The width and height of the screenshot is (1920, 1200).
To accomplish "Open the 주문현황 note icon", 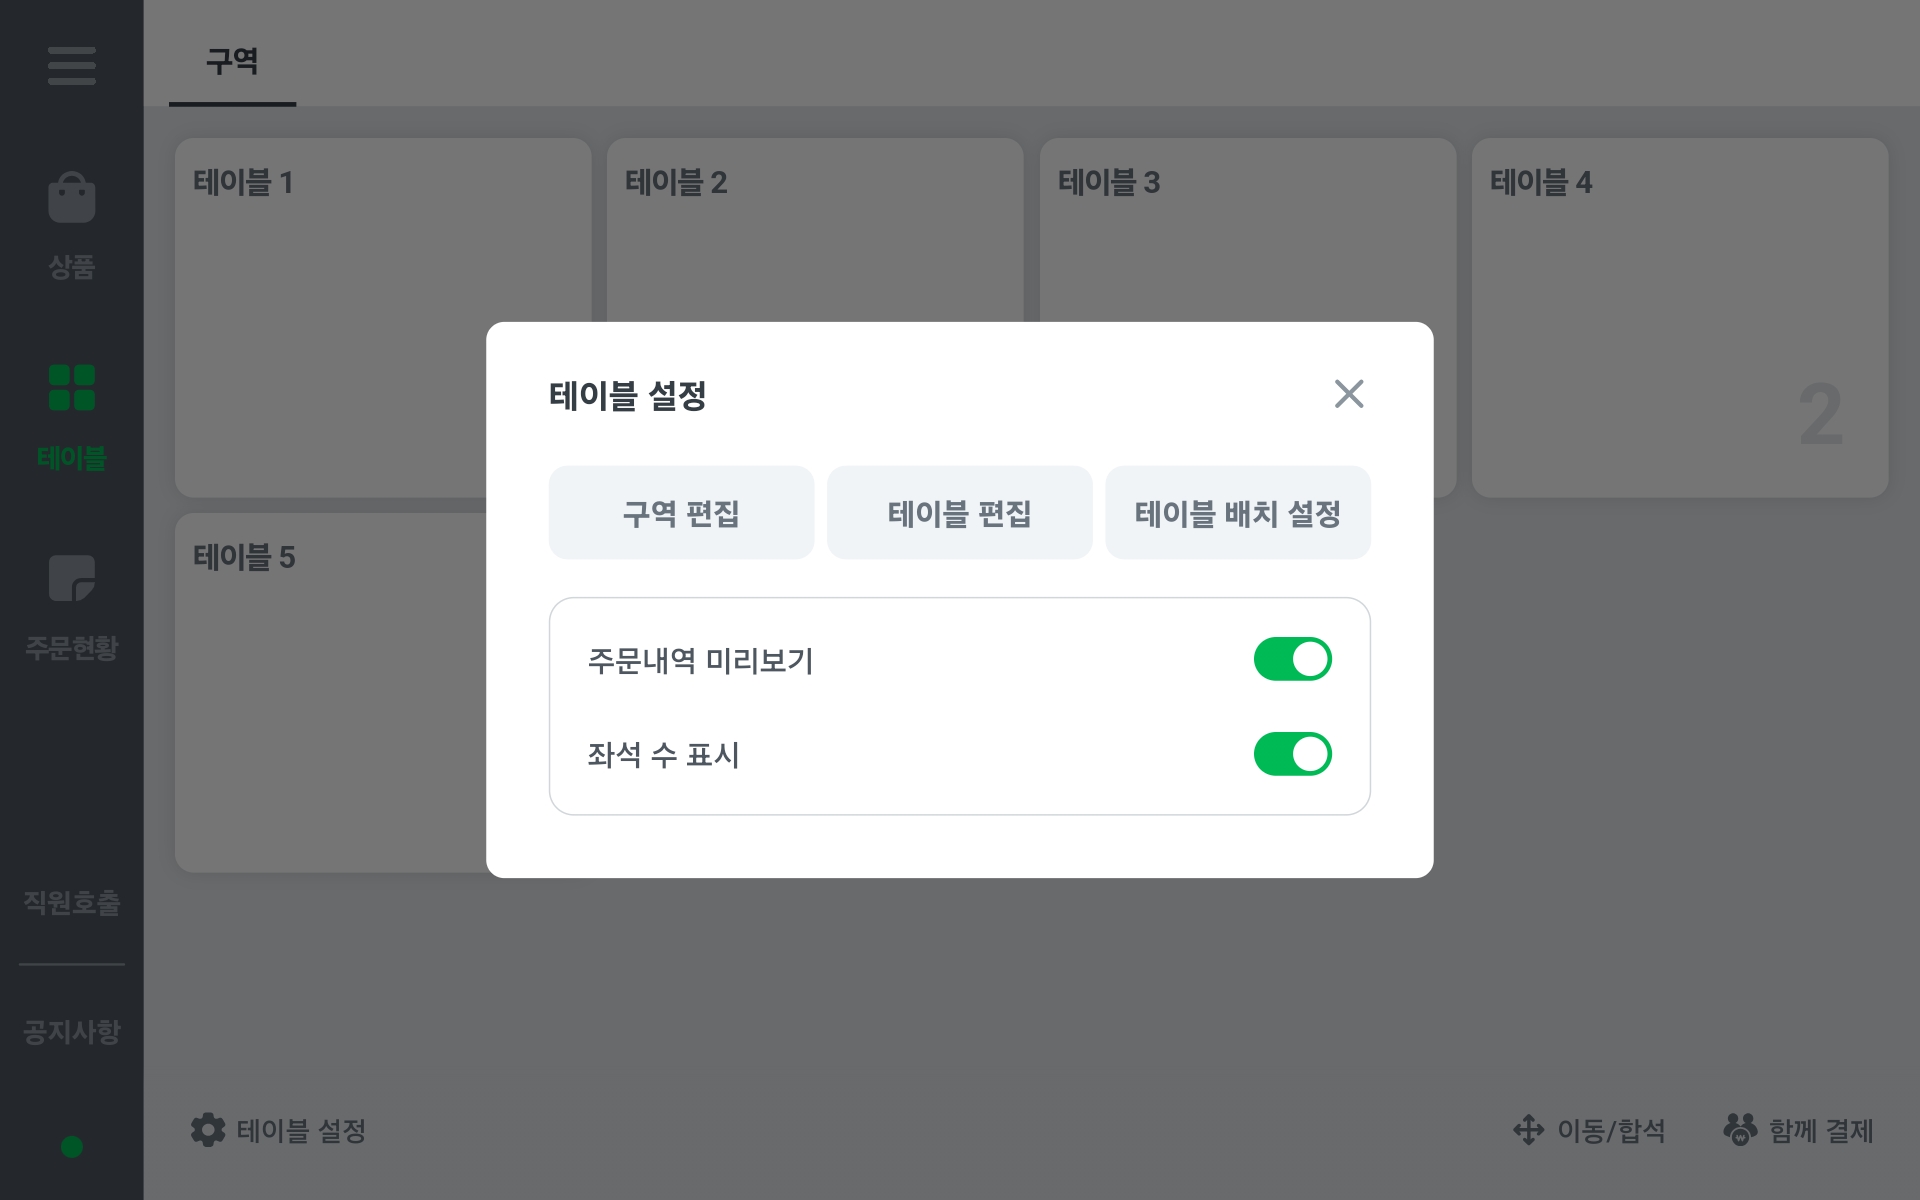I will pos(71,578).
